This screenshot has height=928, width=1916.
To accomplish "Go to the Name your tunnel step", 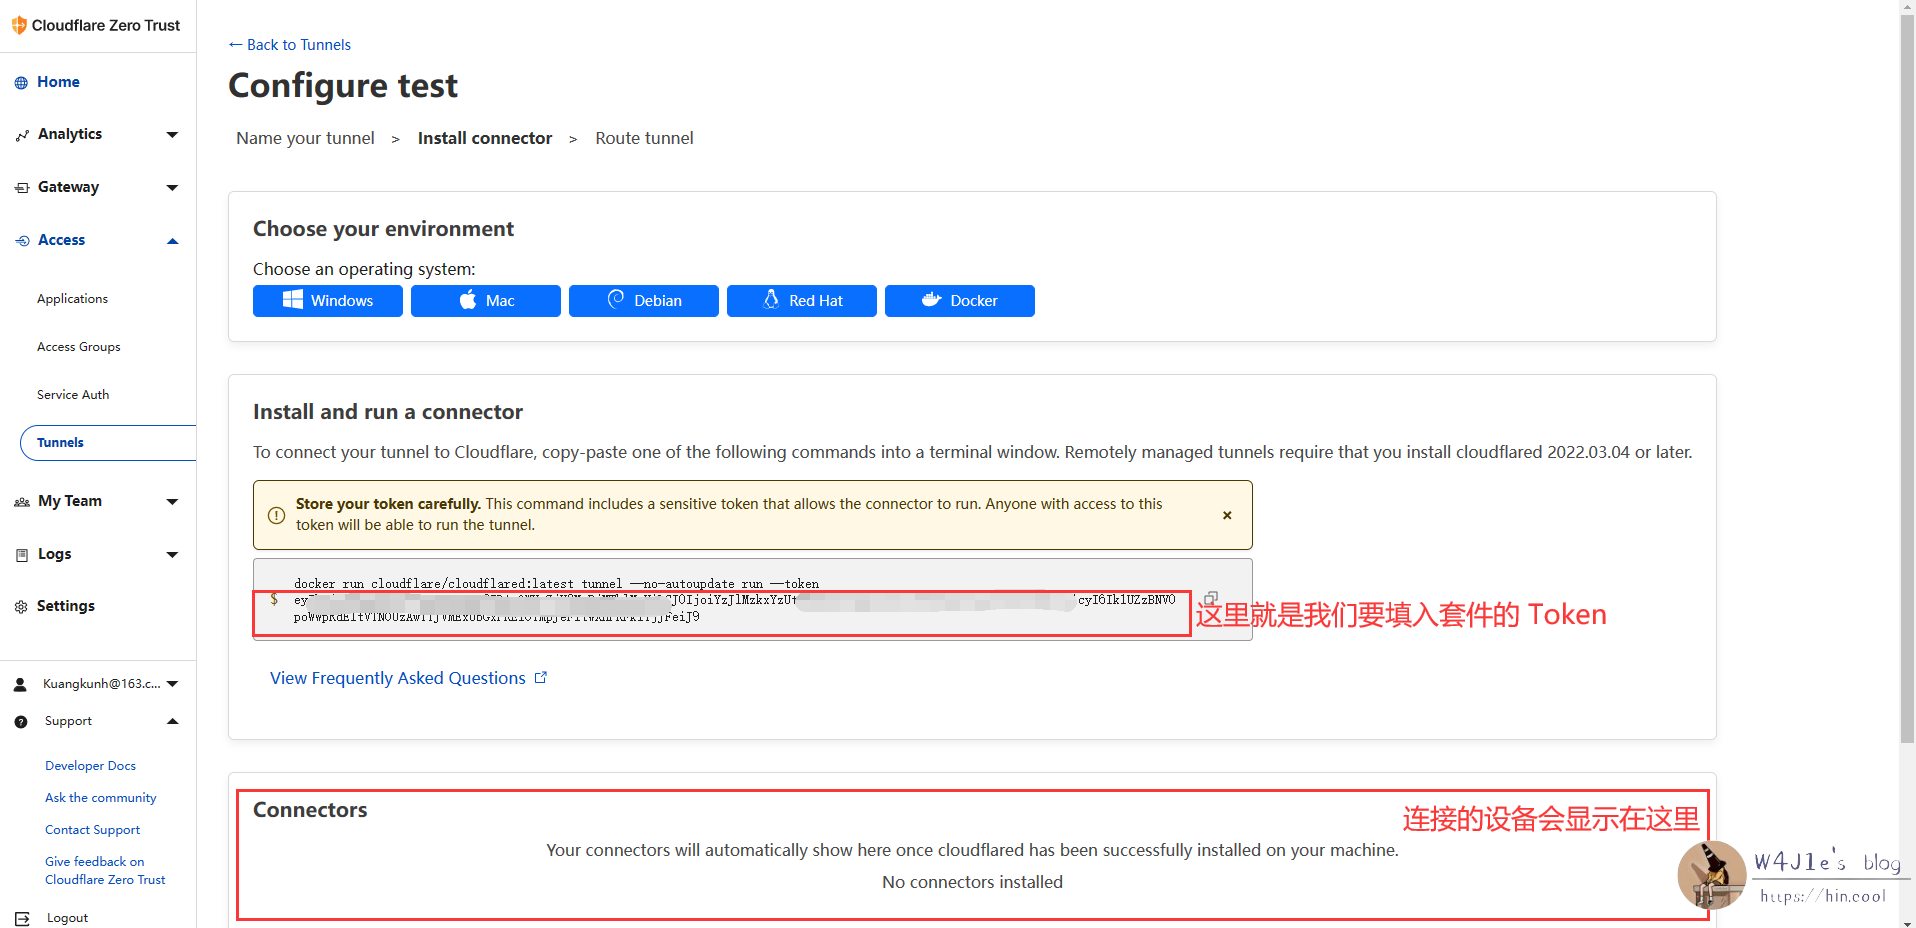I will click(x=305, y=138).
